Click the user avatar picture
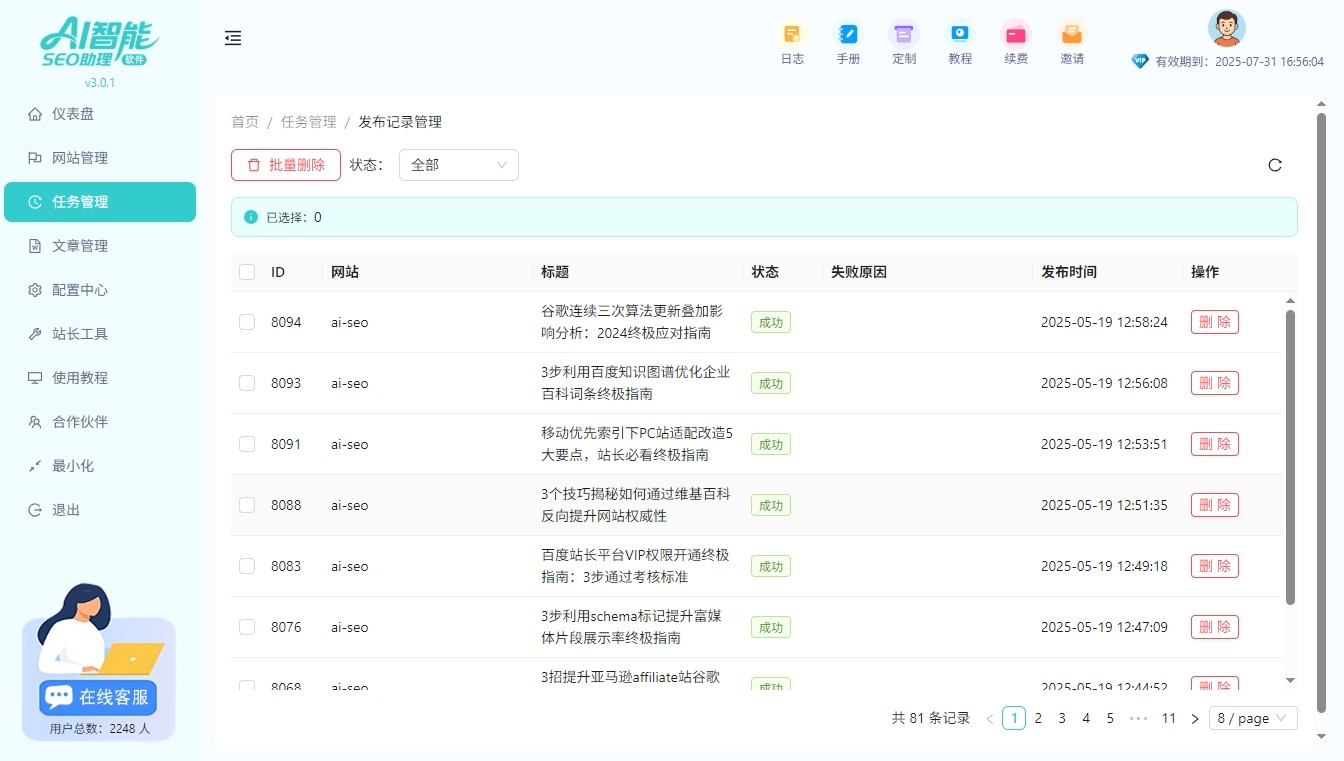Image resolution: width=1344 pixels, height=761 pixels. [x=1226, y=28]
